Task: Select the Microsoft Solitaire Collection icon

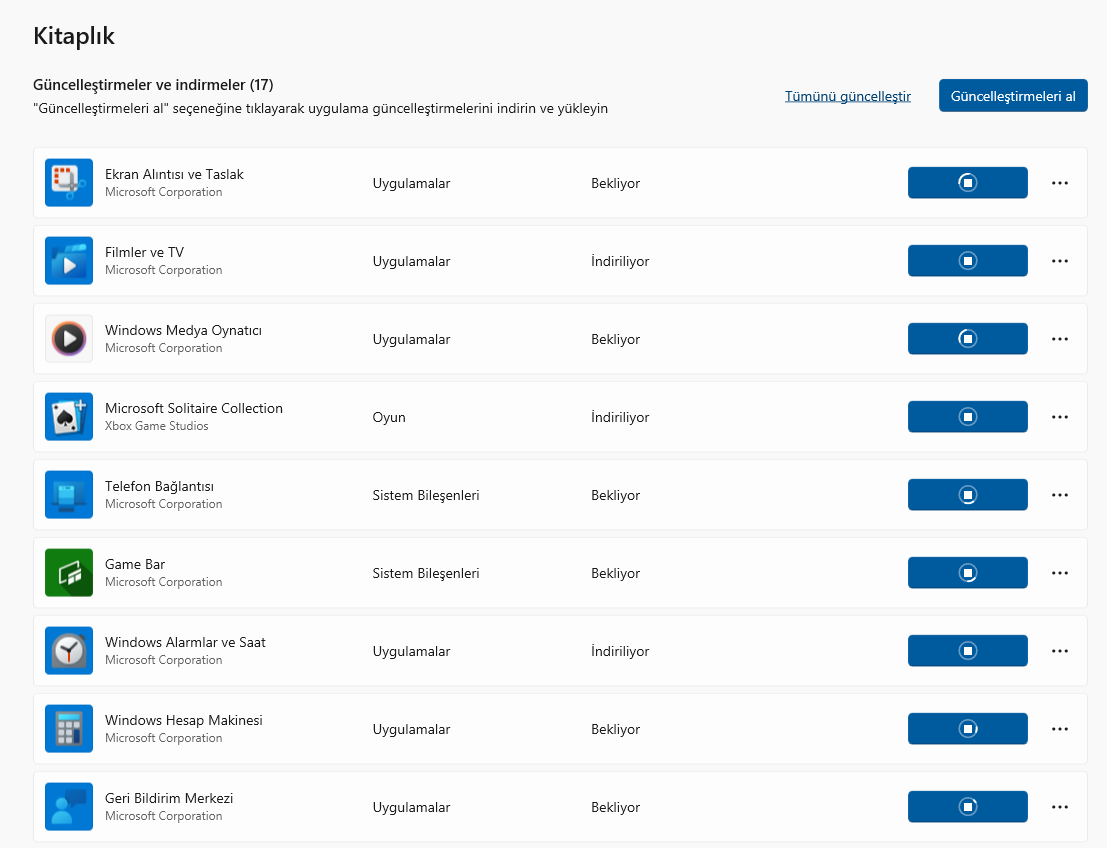Action: 69,417
